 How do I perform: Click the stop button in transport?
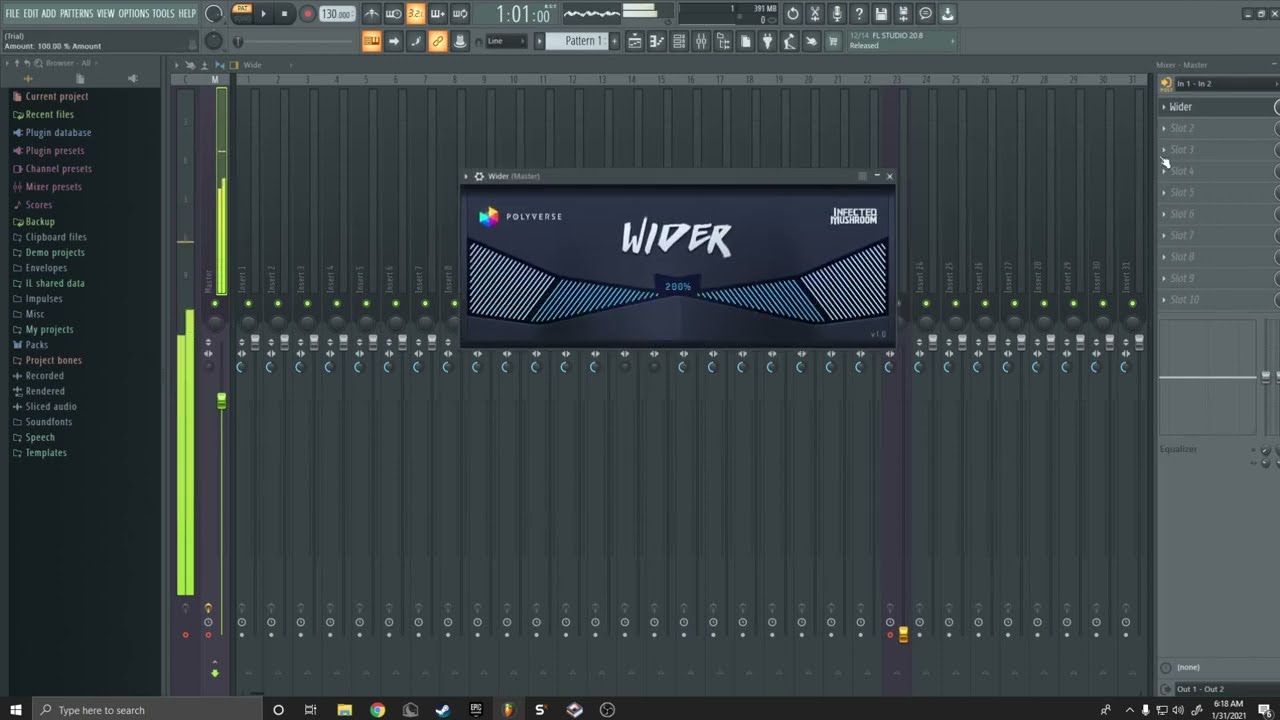[x=285, y=14]
